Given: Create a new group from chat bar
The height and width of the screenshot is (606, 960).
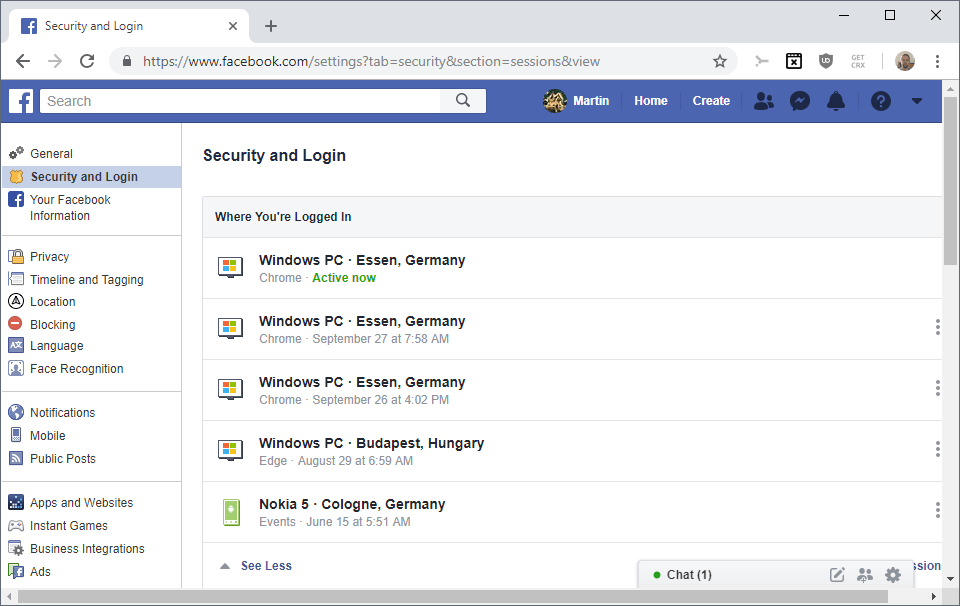Looking at the screenshot, I should pyautogui.click(x=864, y=575).
